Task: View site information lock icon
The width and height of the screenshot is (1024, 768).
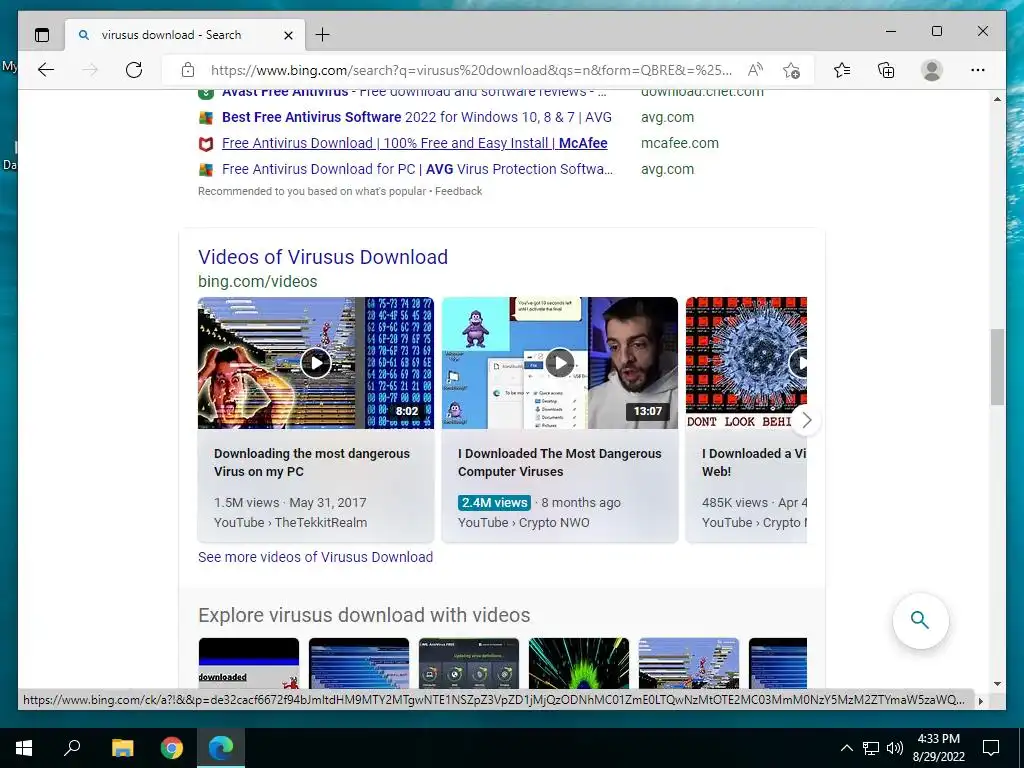Action: [188, 70]
